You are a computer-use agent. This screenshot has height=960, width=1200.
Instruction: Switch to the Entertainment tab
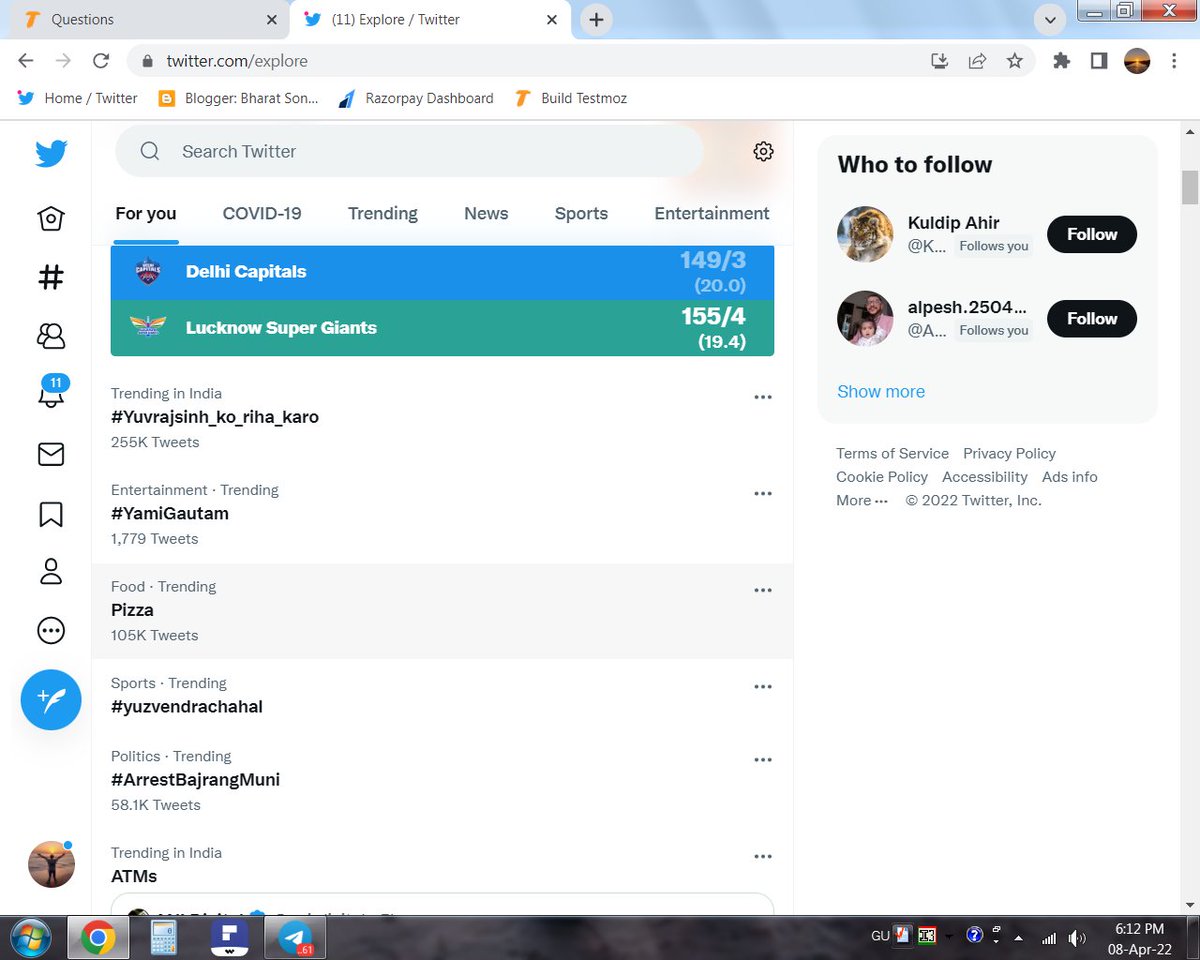[x=712, y=213]
